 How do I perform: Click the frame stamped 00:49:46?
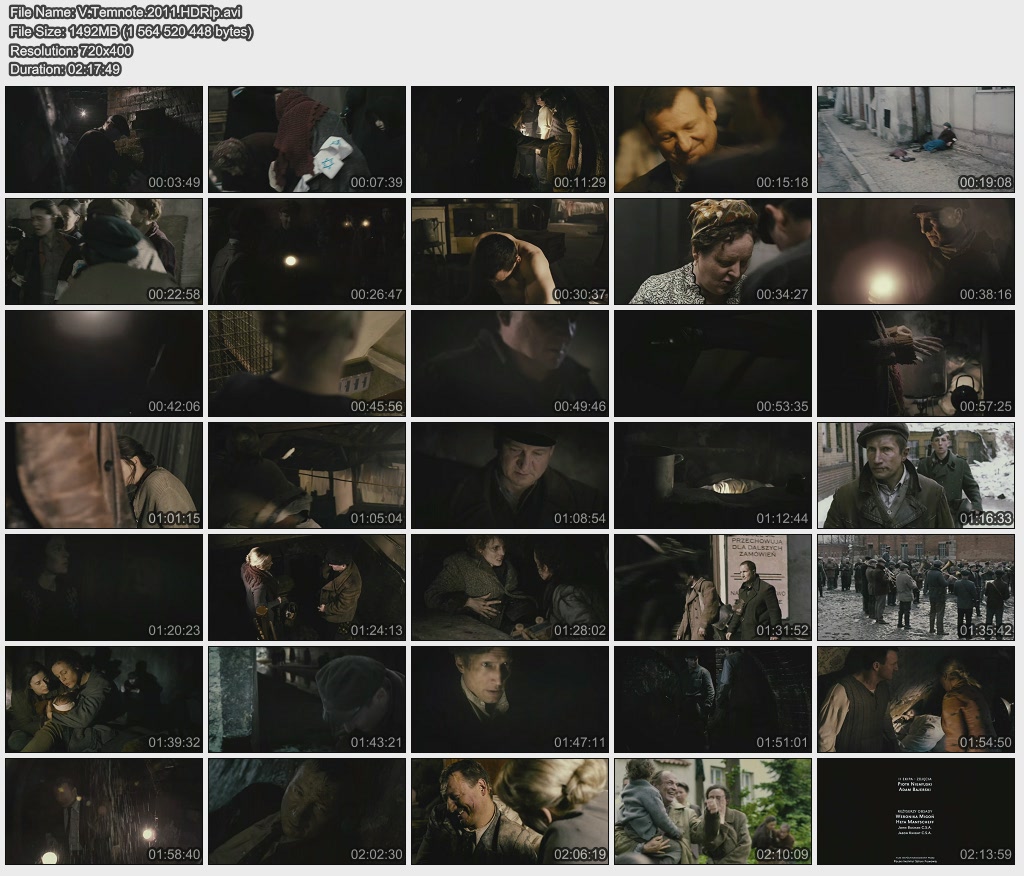click(x=510, y=363)
